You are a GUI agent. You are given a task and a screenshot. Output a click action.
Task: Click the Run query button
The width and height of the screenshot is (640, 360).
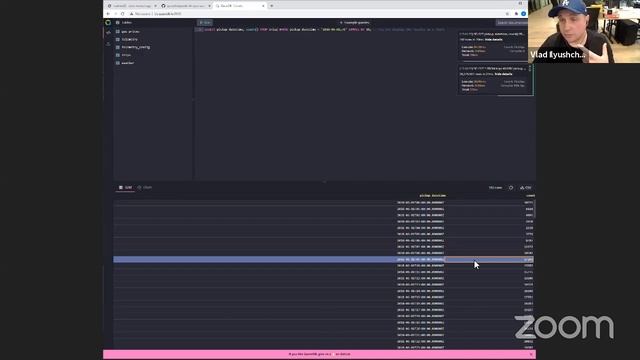coord(205,22)
